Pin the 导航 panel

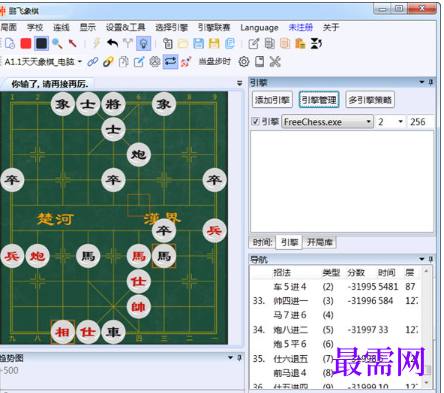pos(431,259)
